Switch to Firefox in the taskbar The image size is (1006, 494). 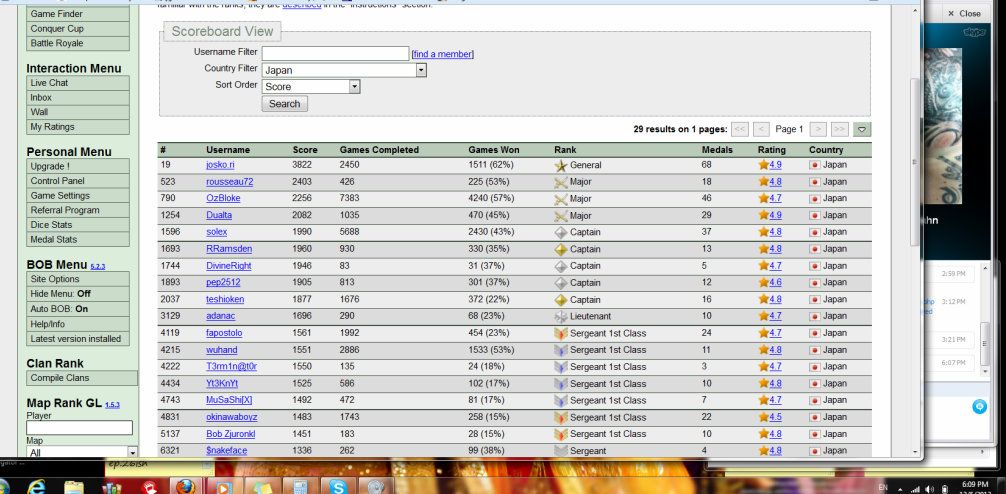[x=185, y=486]
